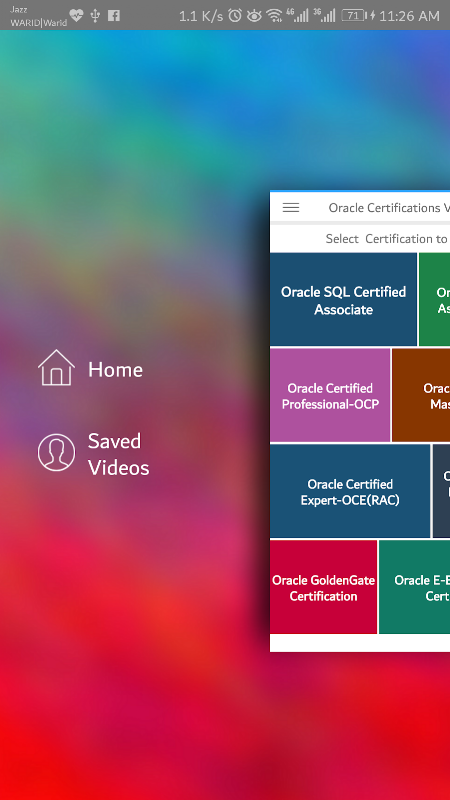Screen dimensions: 450x800
Task: Tap the alarm clock status icon
Action: pyautogui.click(x=235, y=16)
